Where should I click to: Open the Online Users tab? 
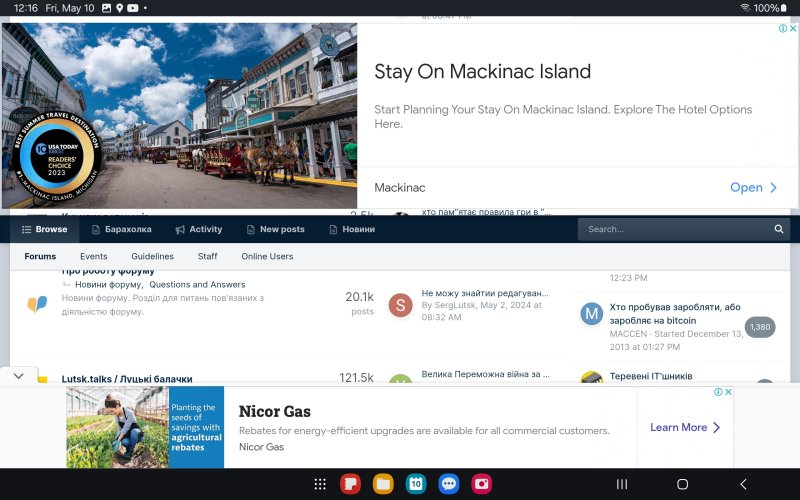click(x=267, y=257)
